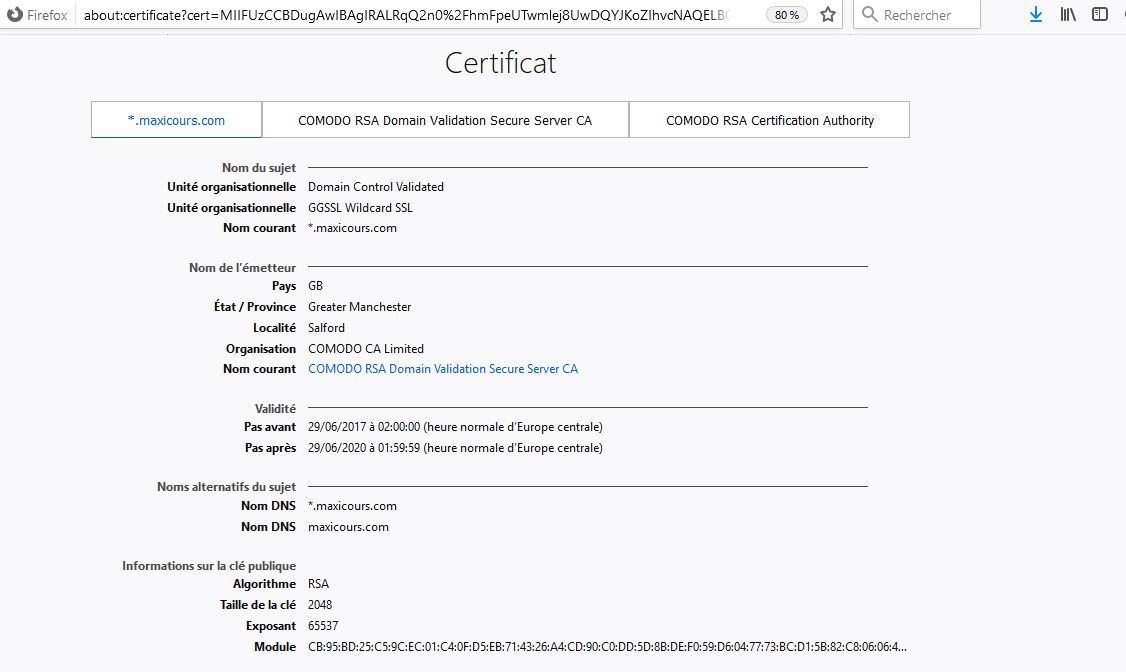Click the first Nom DNS value '*.maxicours.com'
Viewport: 1126px width, 672px height.
click(352, 506)
